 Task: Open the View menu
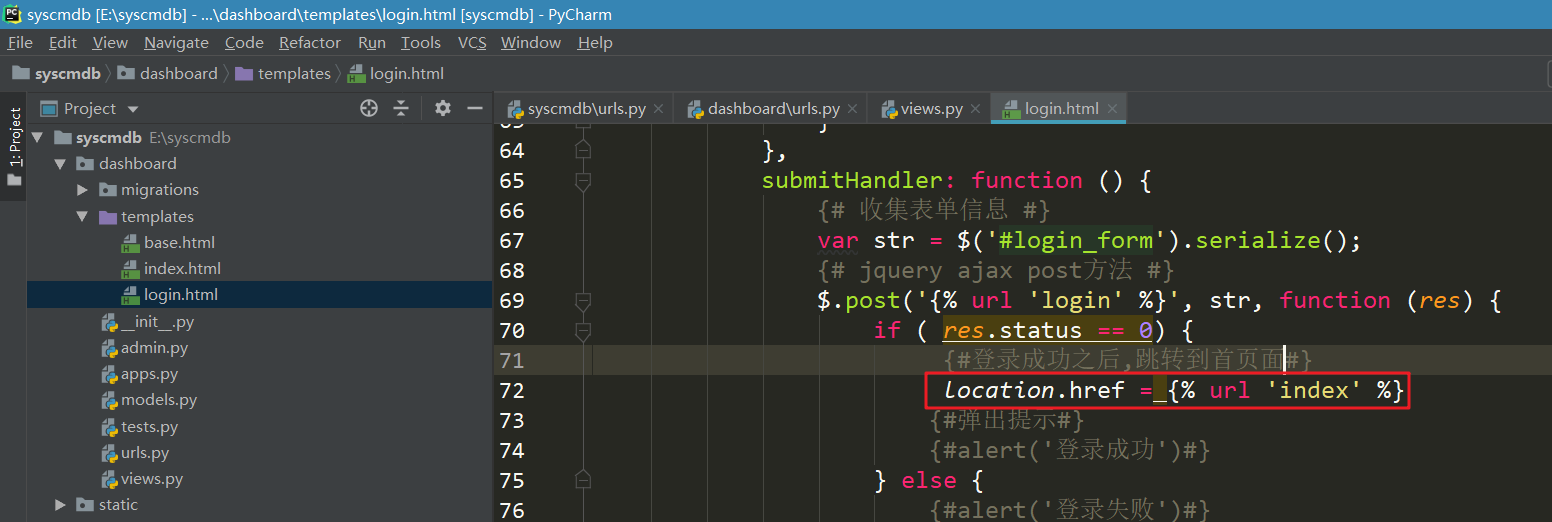point(110,42)
